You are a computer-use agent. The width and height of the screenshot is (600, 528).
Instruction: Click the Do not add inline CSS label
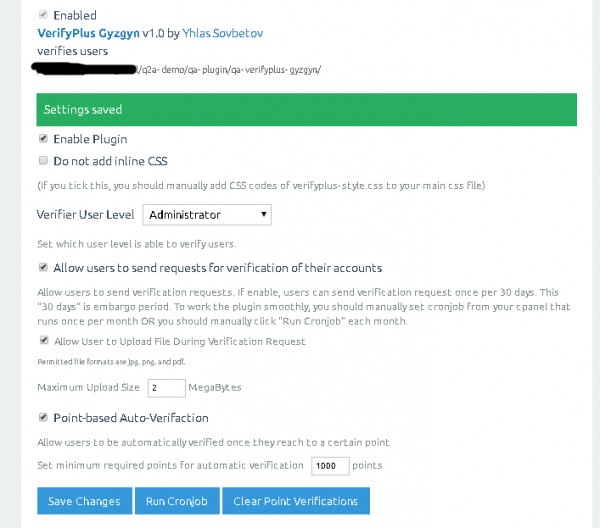(x=110, y=160)
